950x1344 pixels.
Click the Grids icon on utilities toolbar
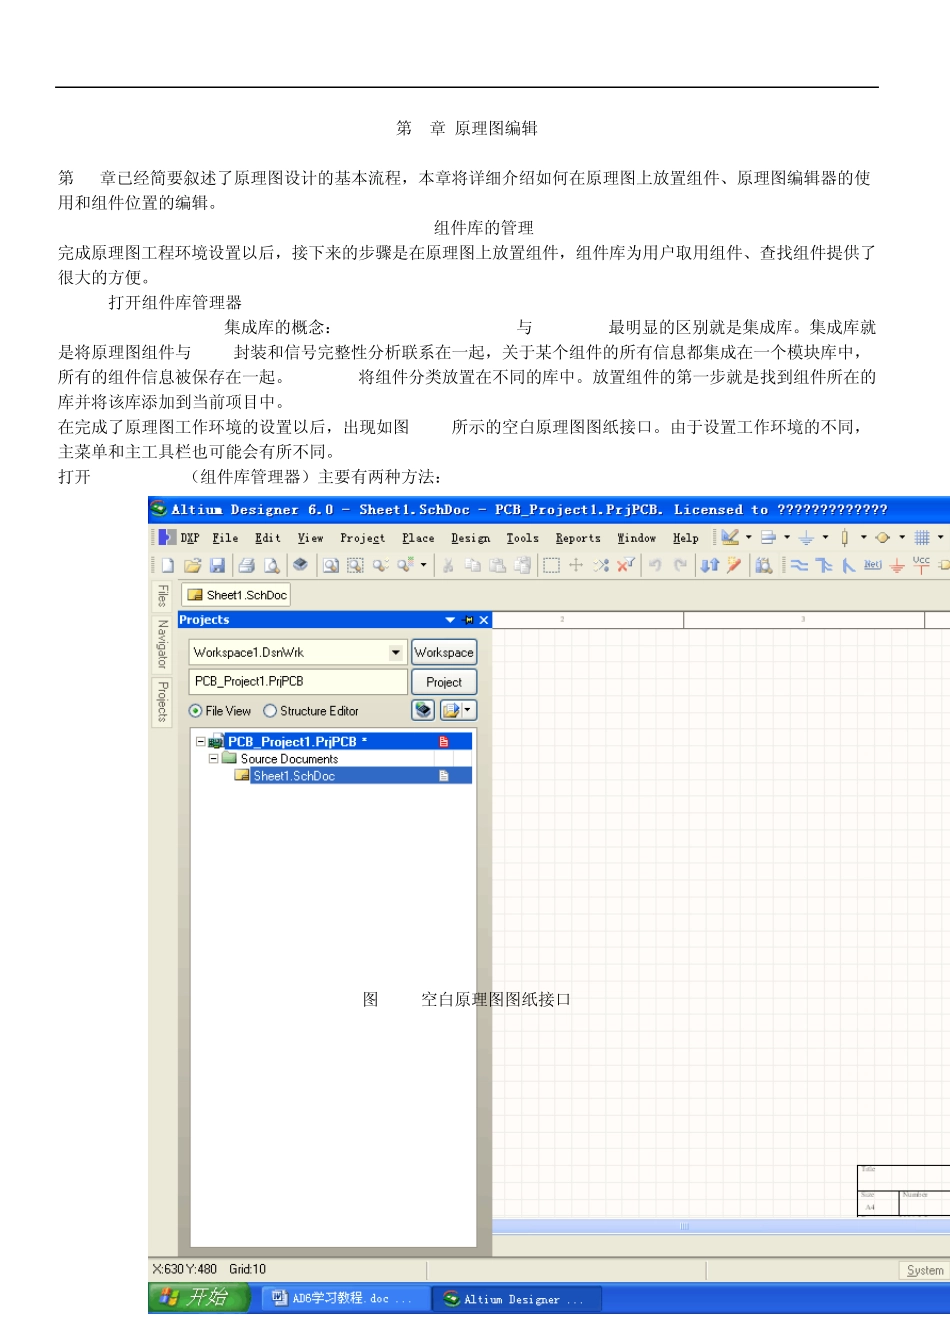tap(922, 538)
